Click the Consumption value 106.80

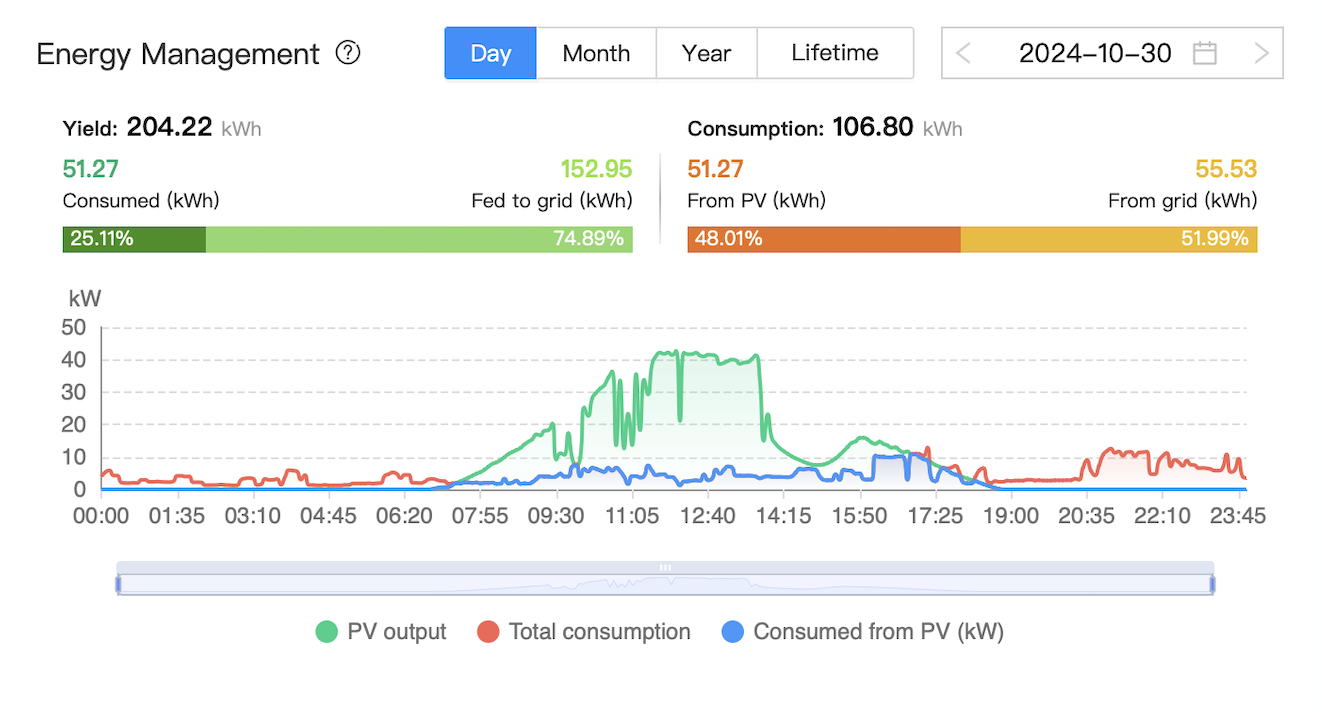click(872, 127)
